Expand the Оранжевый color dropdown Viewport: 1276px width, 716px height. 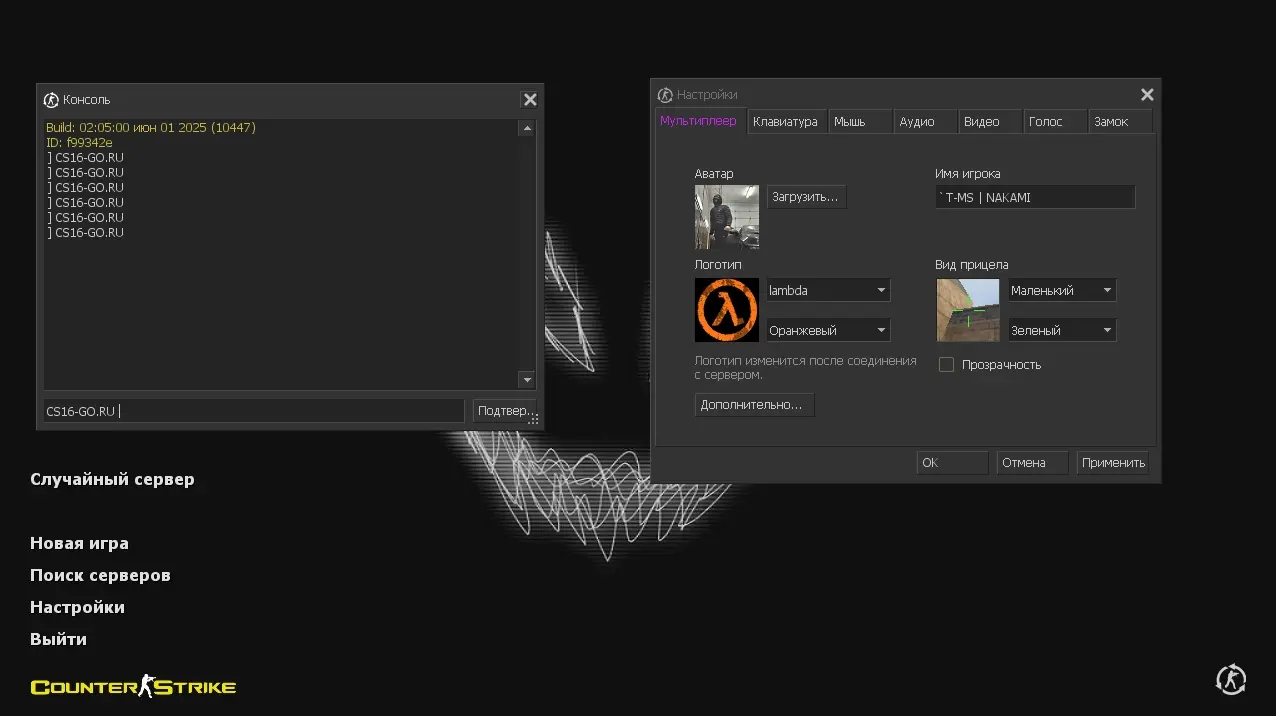827,330
